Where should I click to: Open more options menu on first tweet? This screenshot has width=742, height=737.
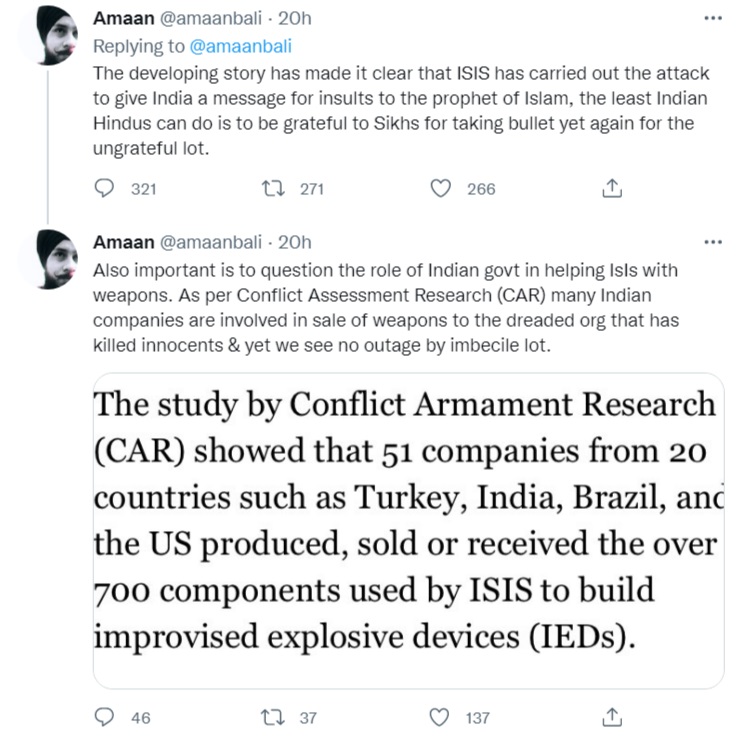(x=712, y=19)
